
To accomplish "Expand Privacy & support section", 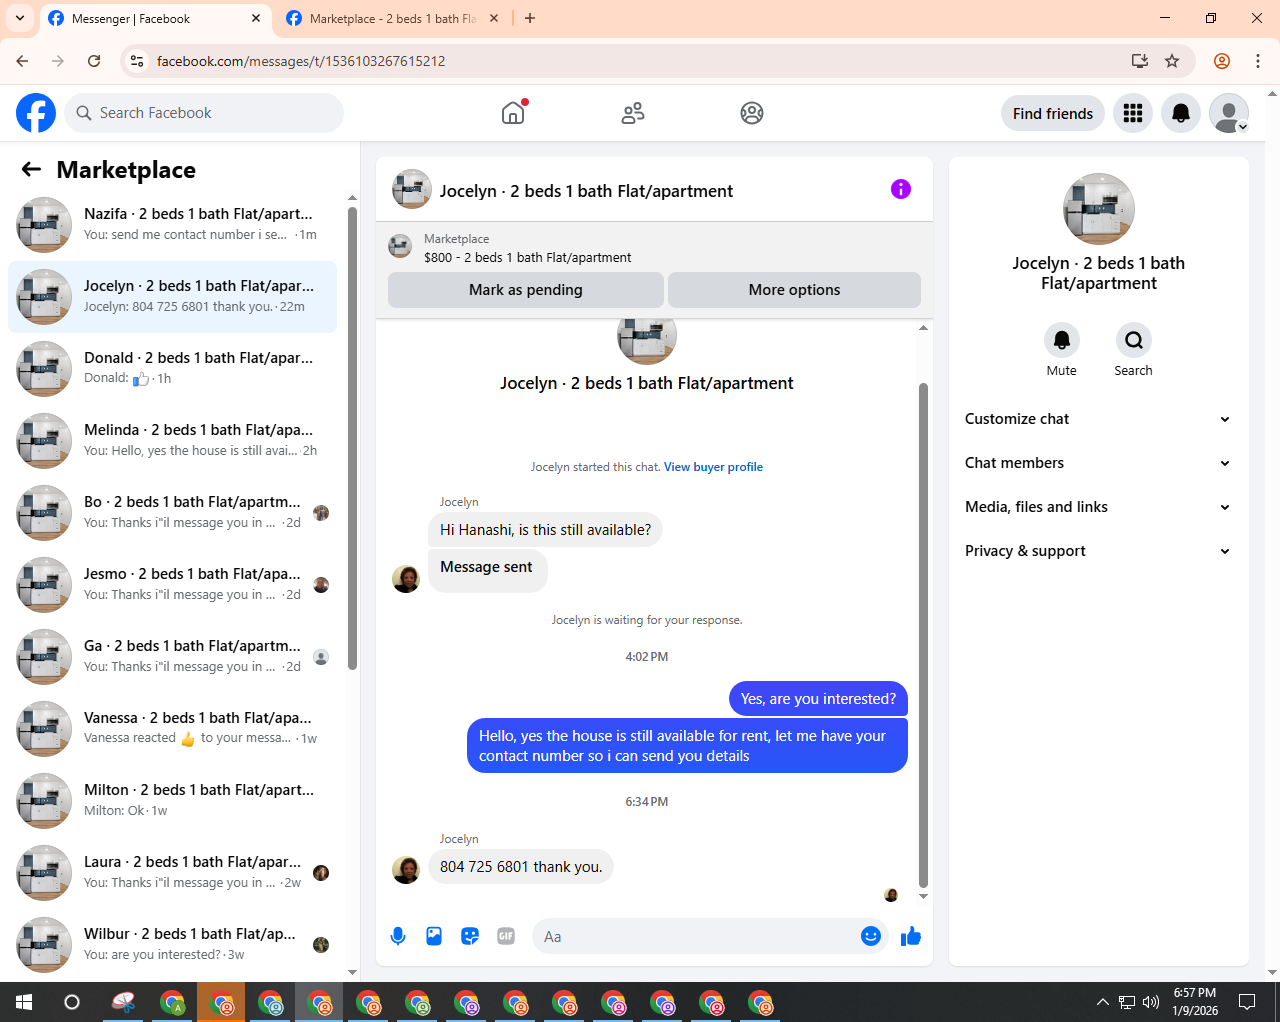I will 1098,551.
